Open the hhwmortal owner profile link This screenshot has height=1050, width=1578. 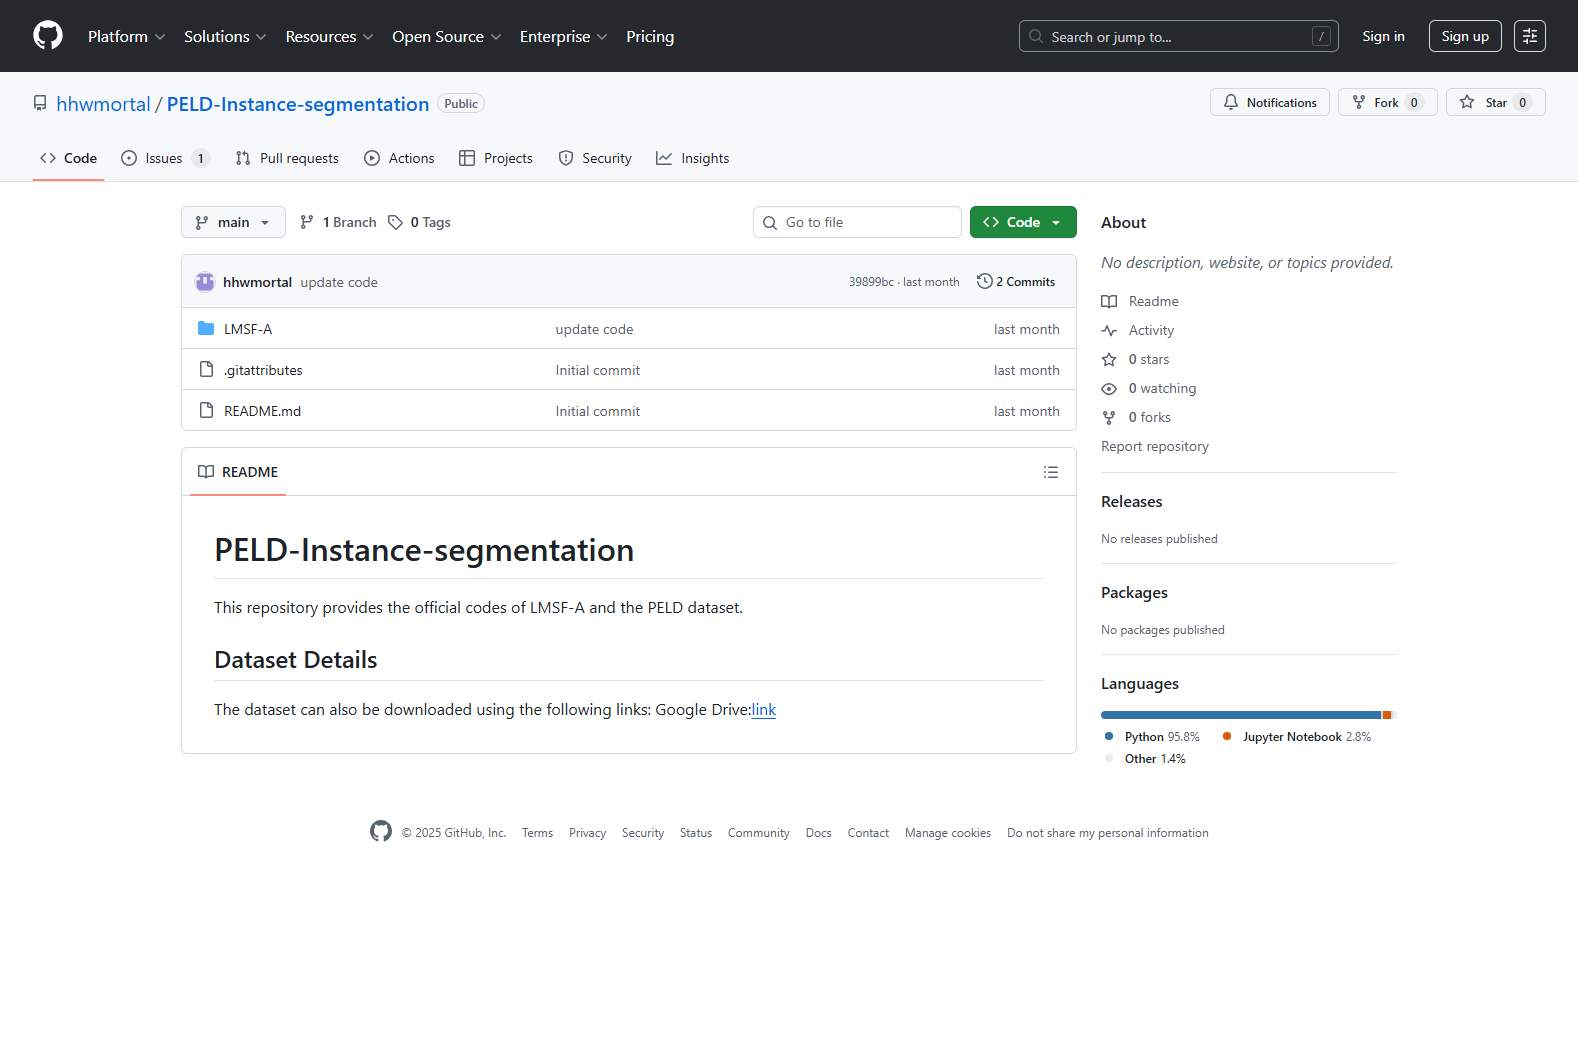coord(103,104)
